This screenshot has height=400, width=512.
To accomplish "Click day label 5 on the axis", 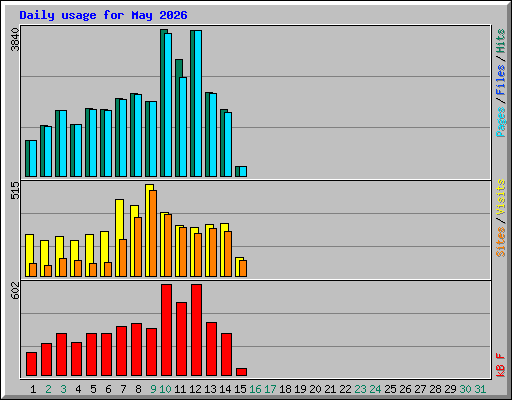I will [x=93, y=389].
